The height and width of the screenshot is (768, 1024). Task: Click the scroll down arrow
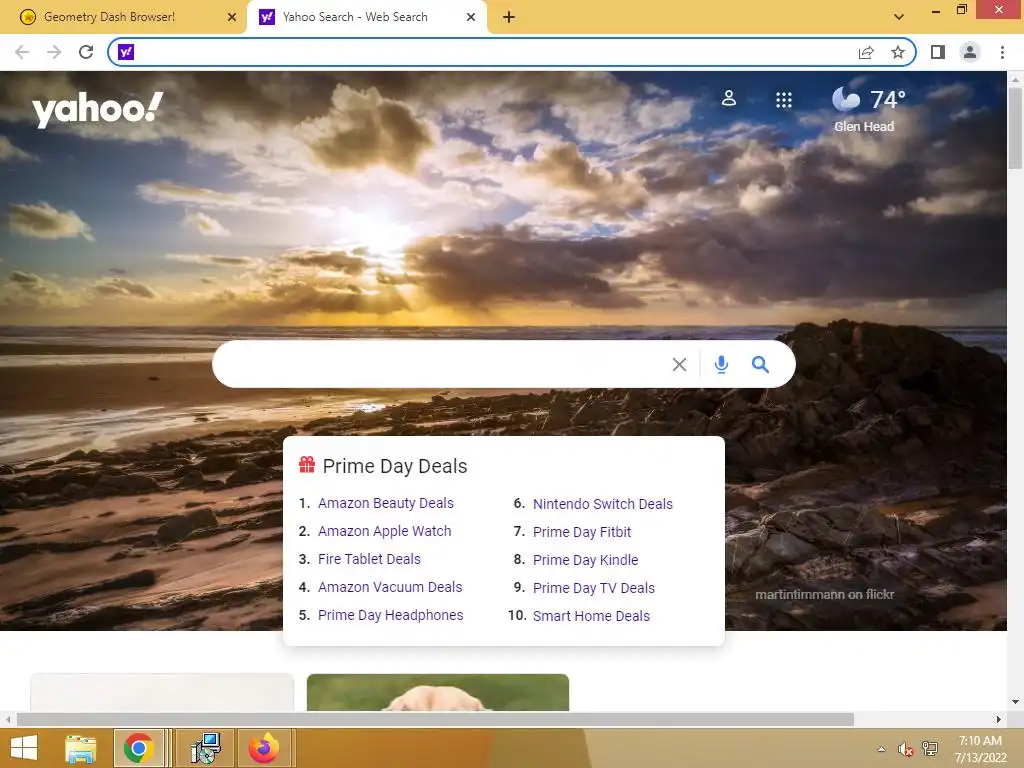[1015, 702]
